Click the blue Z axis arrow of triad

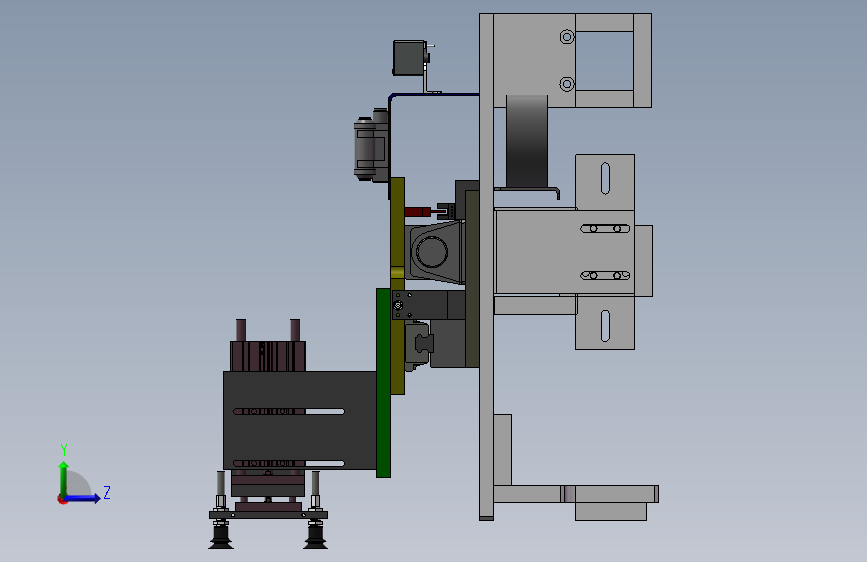click(x=83, y=498)
